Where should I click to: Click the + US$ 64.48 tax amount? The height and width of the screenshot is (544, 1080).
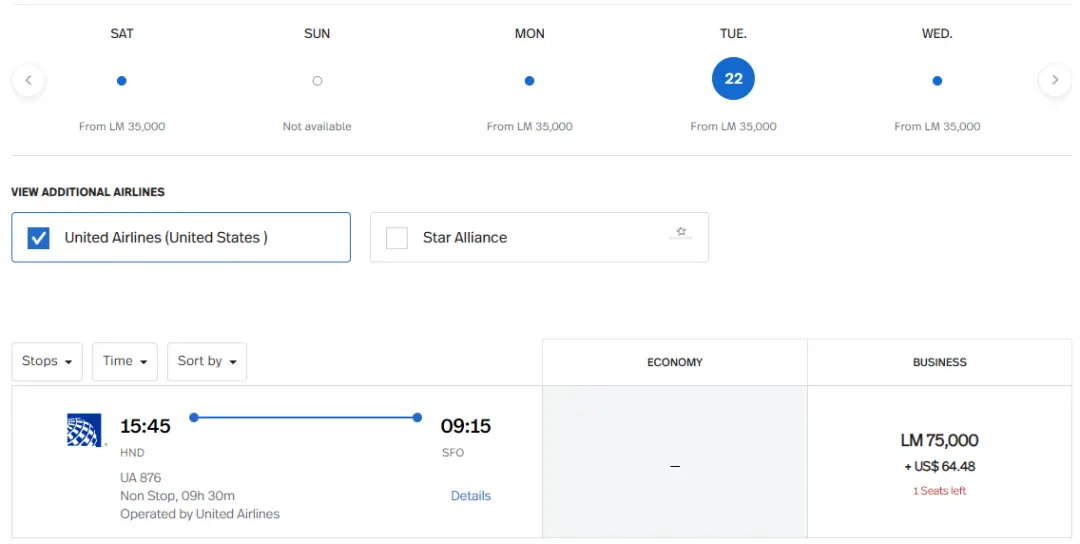(x=939, y=467)
